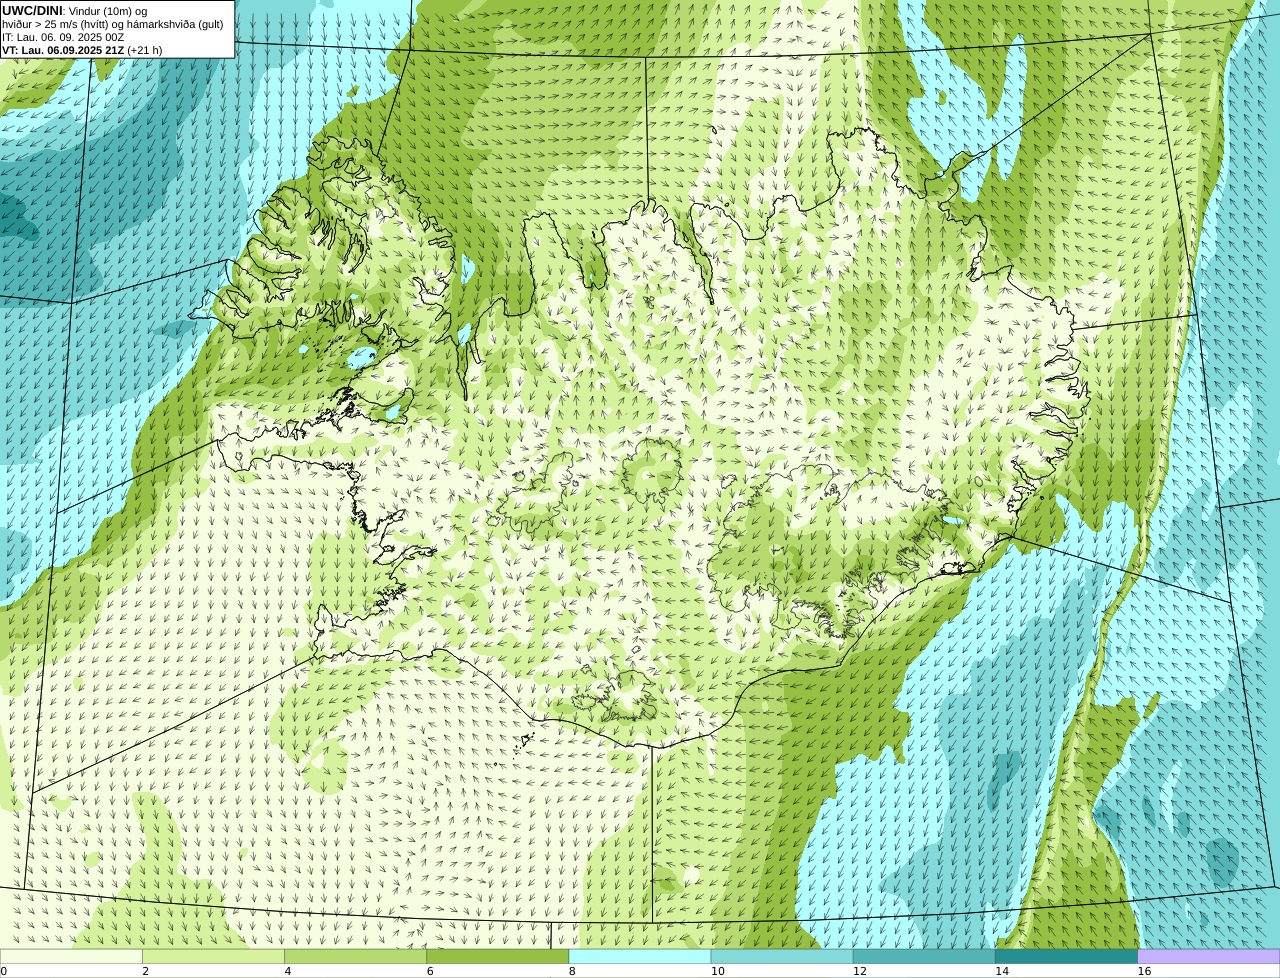Click the '0' tick label on the color scale

(x=3, y=971)
